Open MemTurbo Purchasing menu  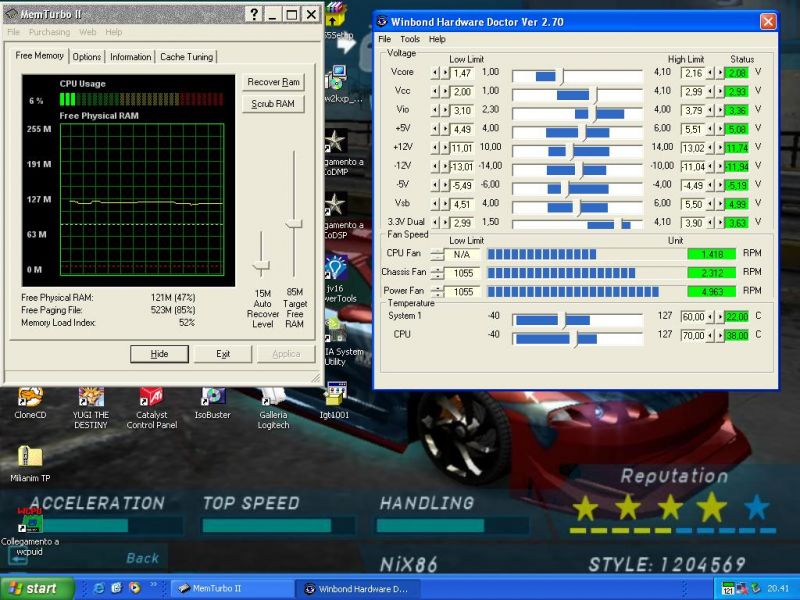pos(49,32)
